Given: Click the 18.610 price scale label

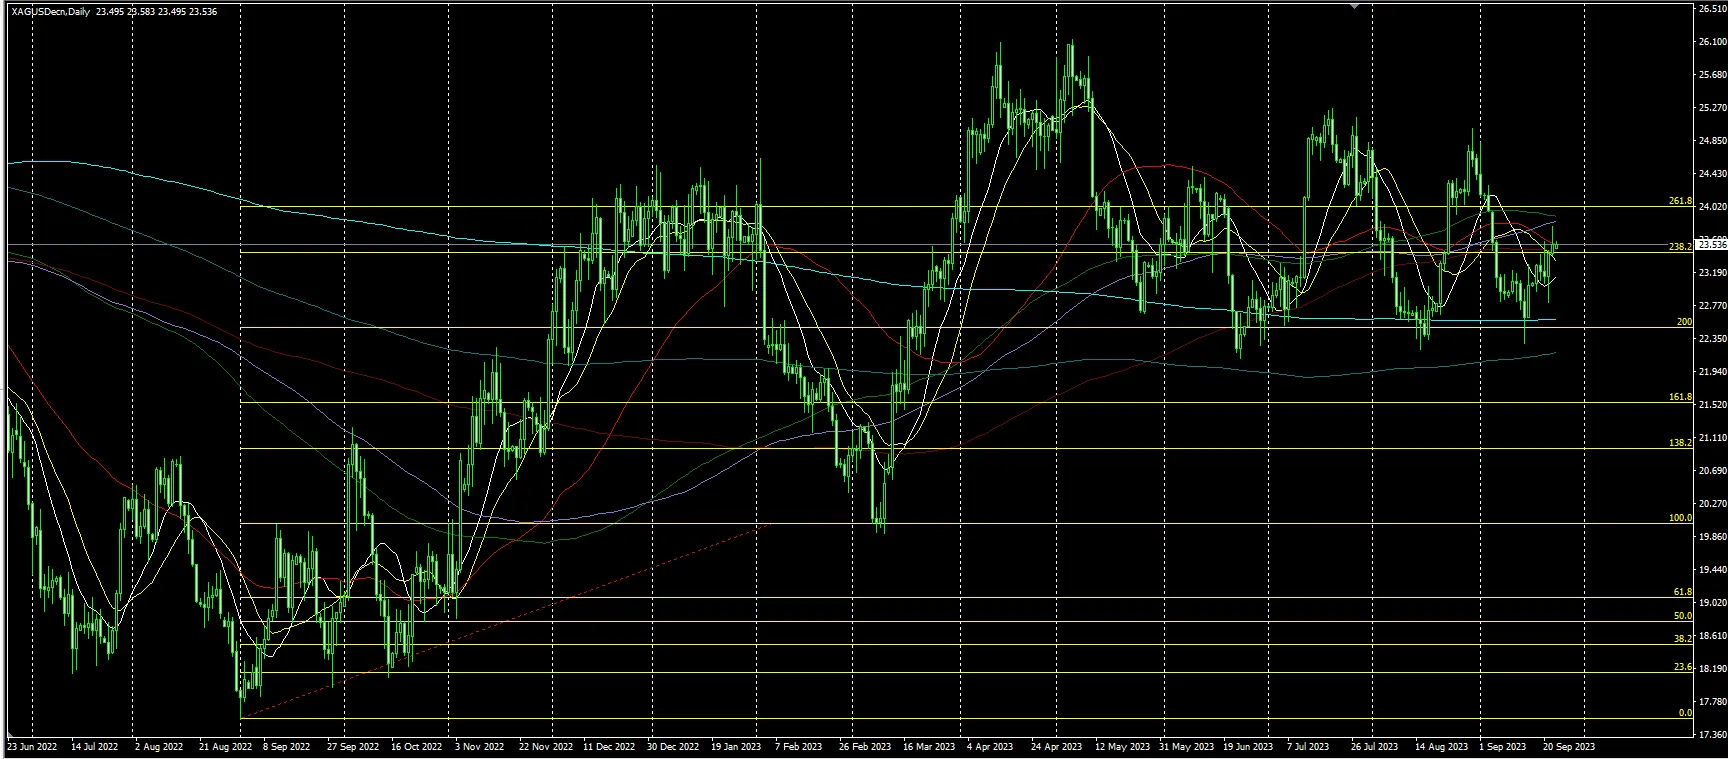Looking at the screenshot, I should click(1713, 635).
